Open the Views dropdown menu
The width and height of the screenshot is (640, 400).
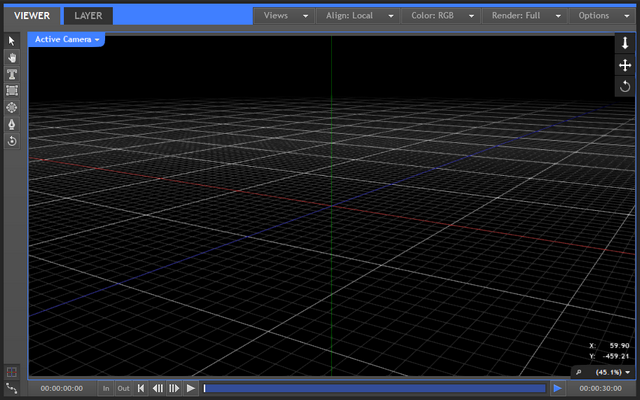click(x=284, y=16)
